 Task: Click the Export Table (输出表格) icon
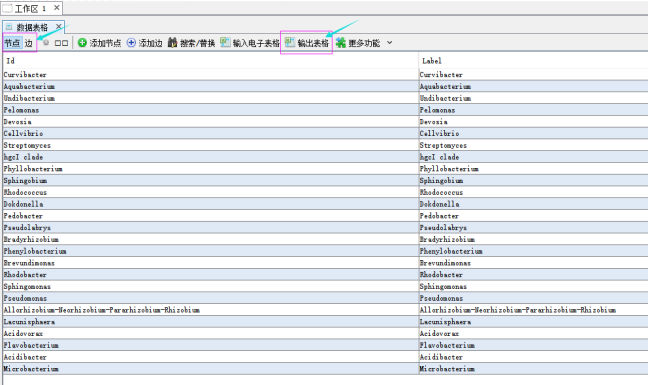(x=290, y=42)
